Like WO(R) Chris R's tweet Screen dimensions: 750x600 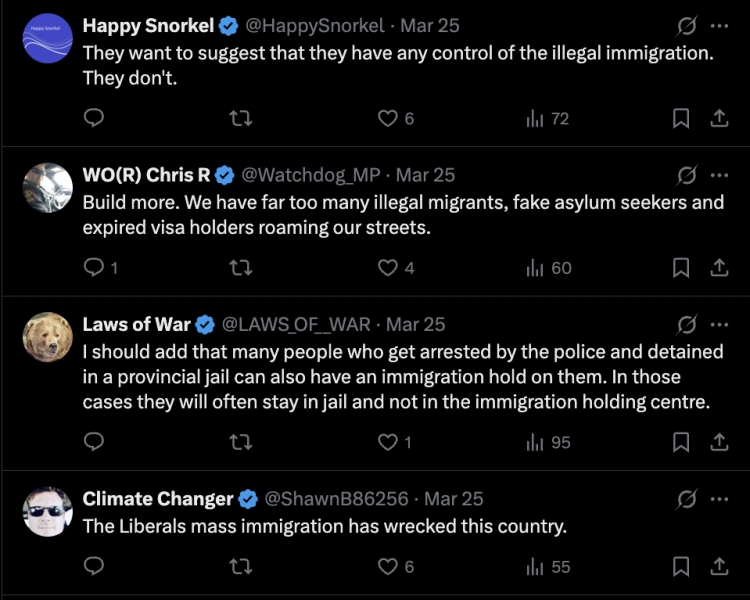tap(388, 267)
